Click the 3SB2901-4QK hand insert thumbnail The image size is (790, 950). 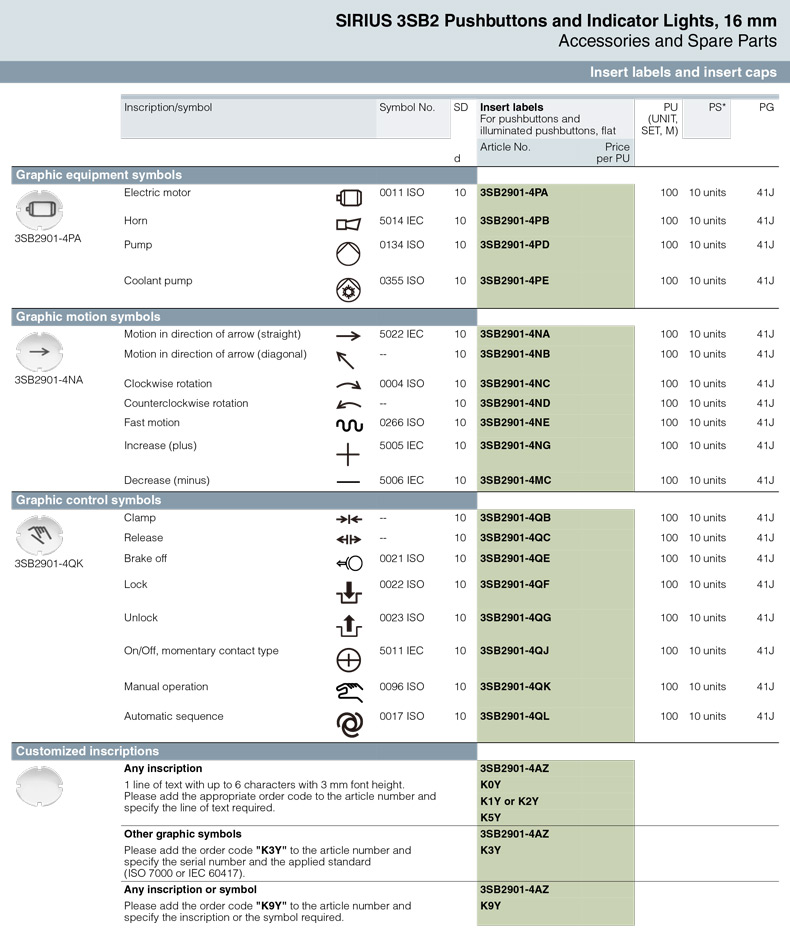40,533
